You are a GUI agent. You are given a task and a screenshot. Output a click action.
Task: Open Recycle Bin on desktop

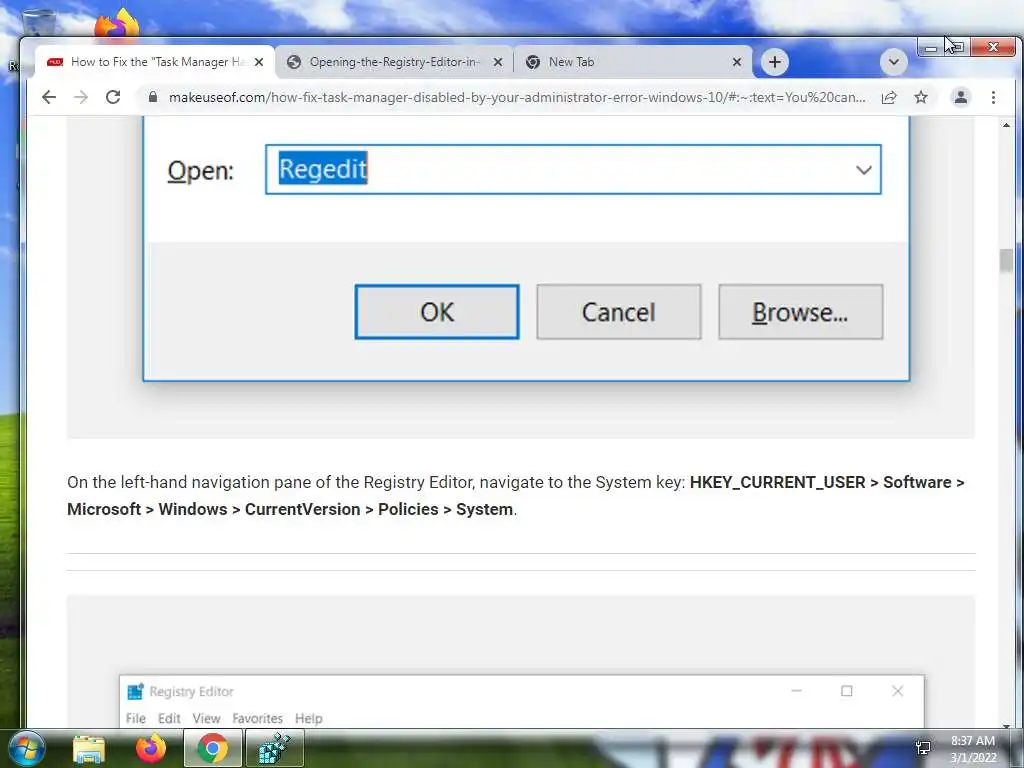[38, 21]
